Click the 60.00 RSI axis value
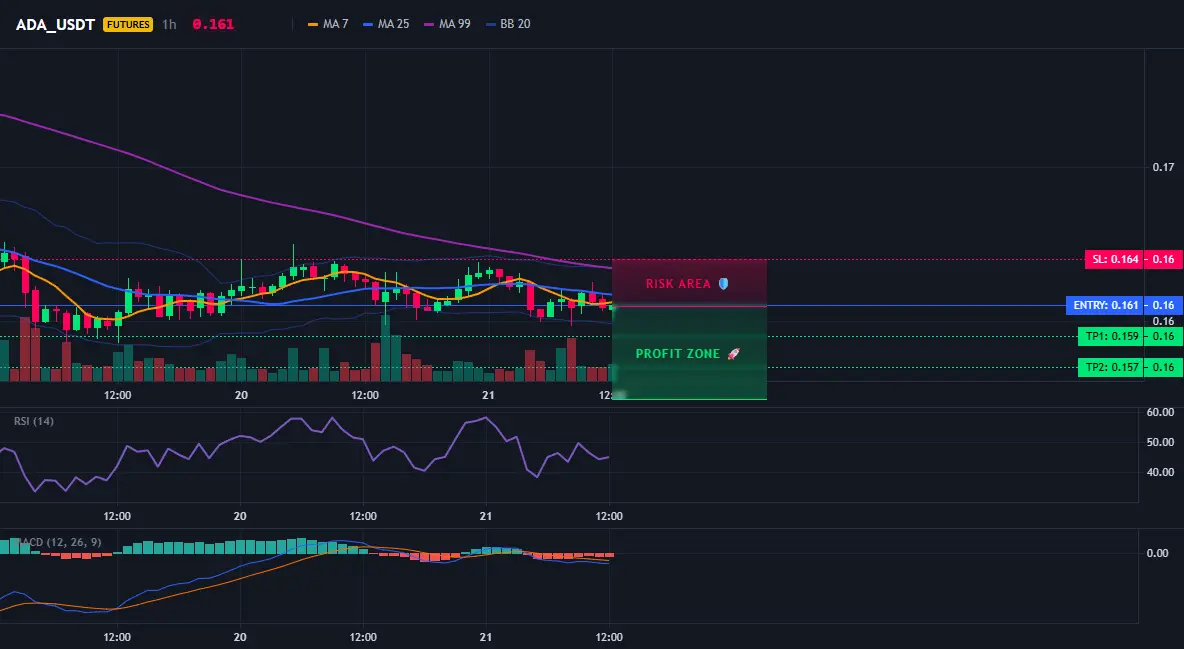This screenshot has width=1184, height=649. pos(1161,412)
